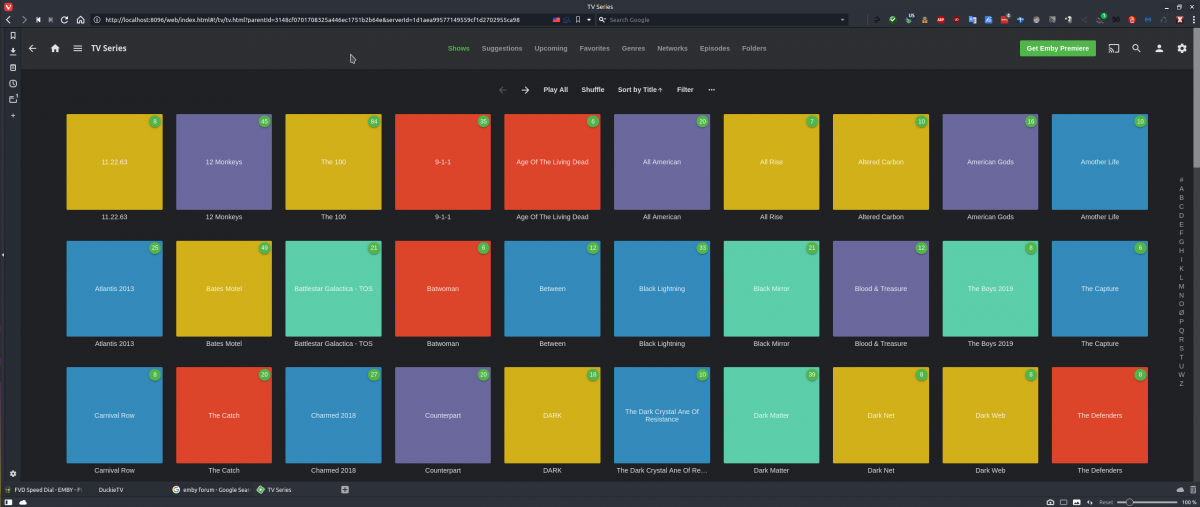The image size is (1200, 507).
Task: Expand the Sort by Title menu
Action: click(640, 90)
